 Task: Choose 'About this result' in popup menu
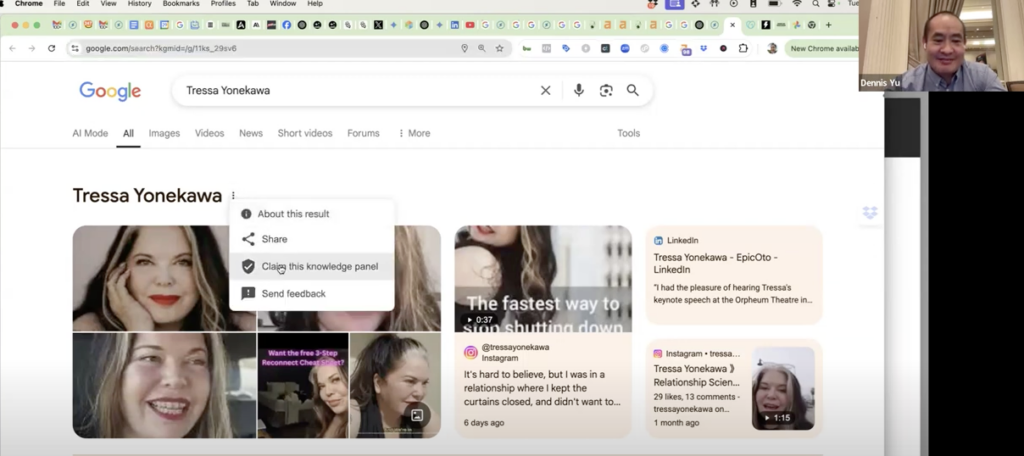click(312, 214)
